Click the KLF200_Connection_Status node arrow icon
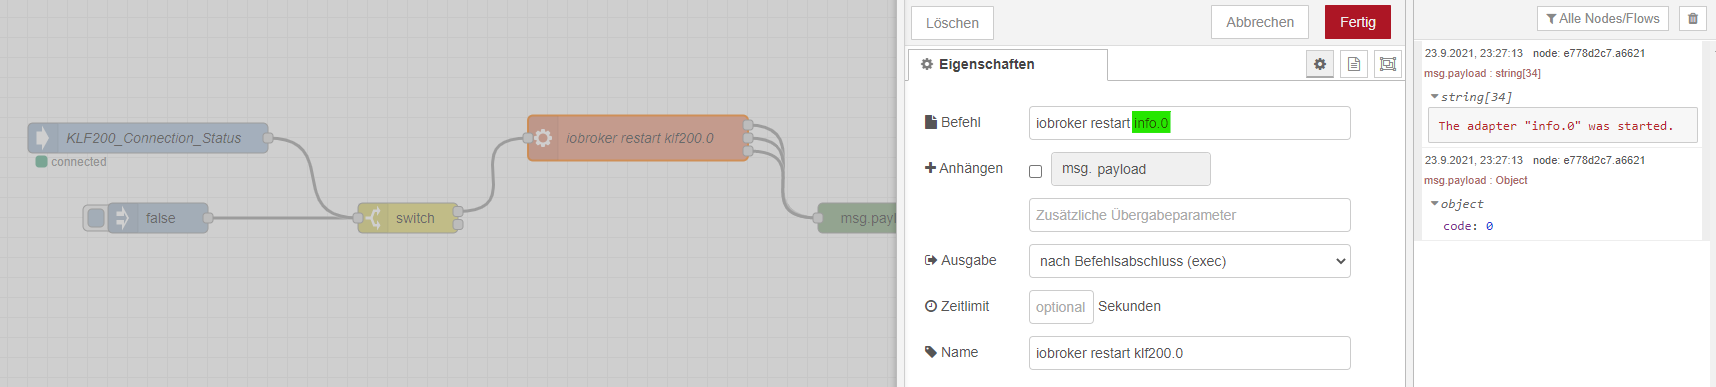Image resolution: width=1716 pixels, height=387 pixels. tap(42, 138)
